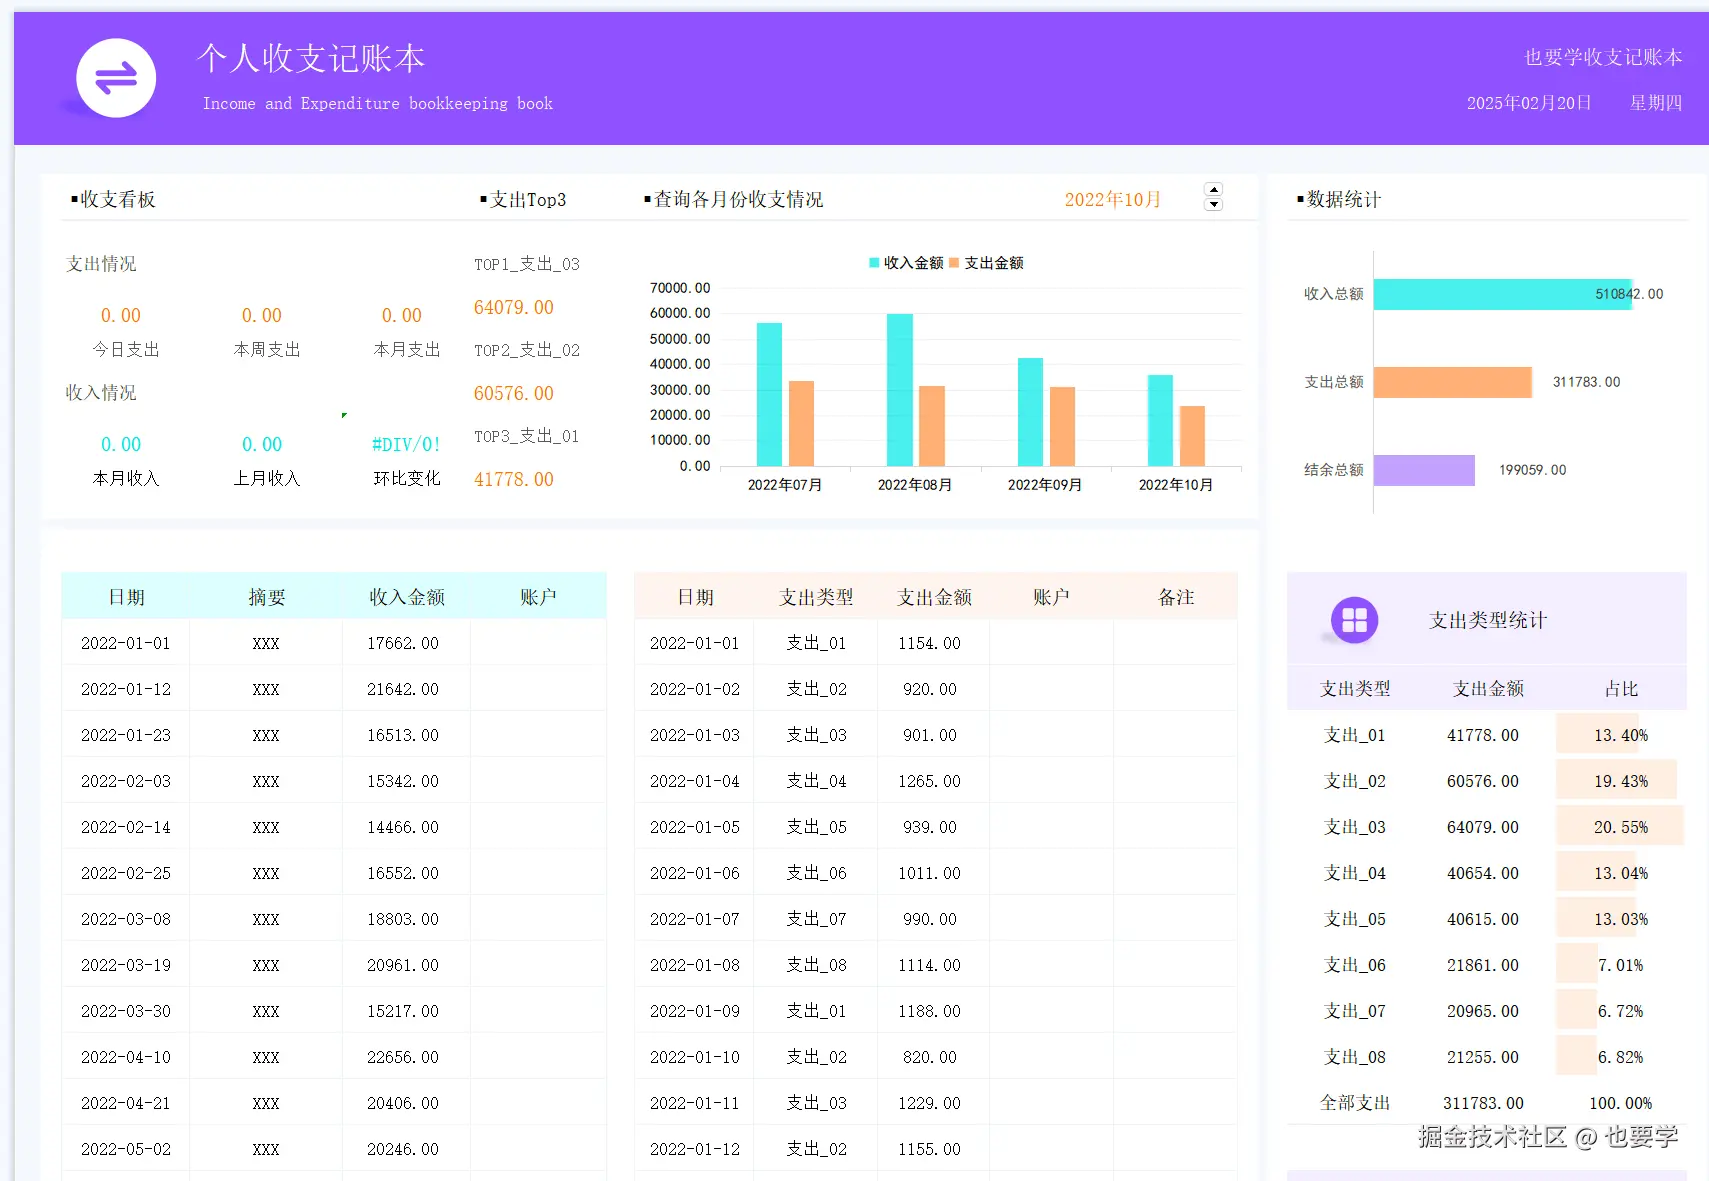Screen dimensions: 1709x1181
Task: Select the income date 2022-03-19
Action: pos(126,965)
